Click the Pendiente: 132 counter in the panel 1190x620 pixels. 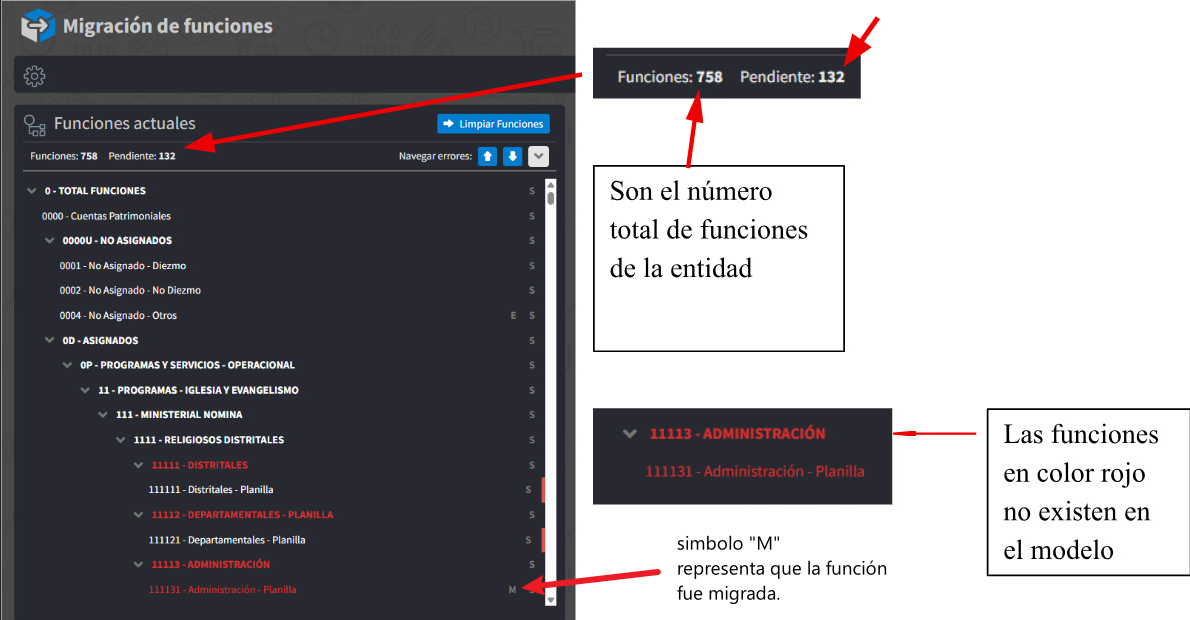(142, 156)
